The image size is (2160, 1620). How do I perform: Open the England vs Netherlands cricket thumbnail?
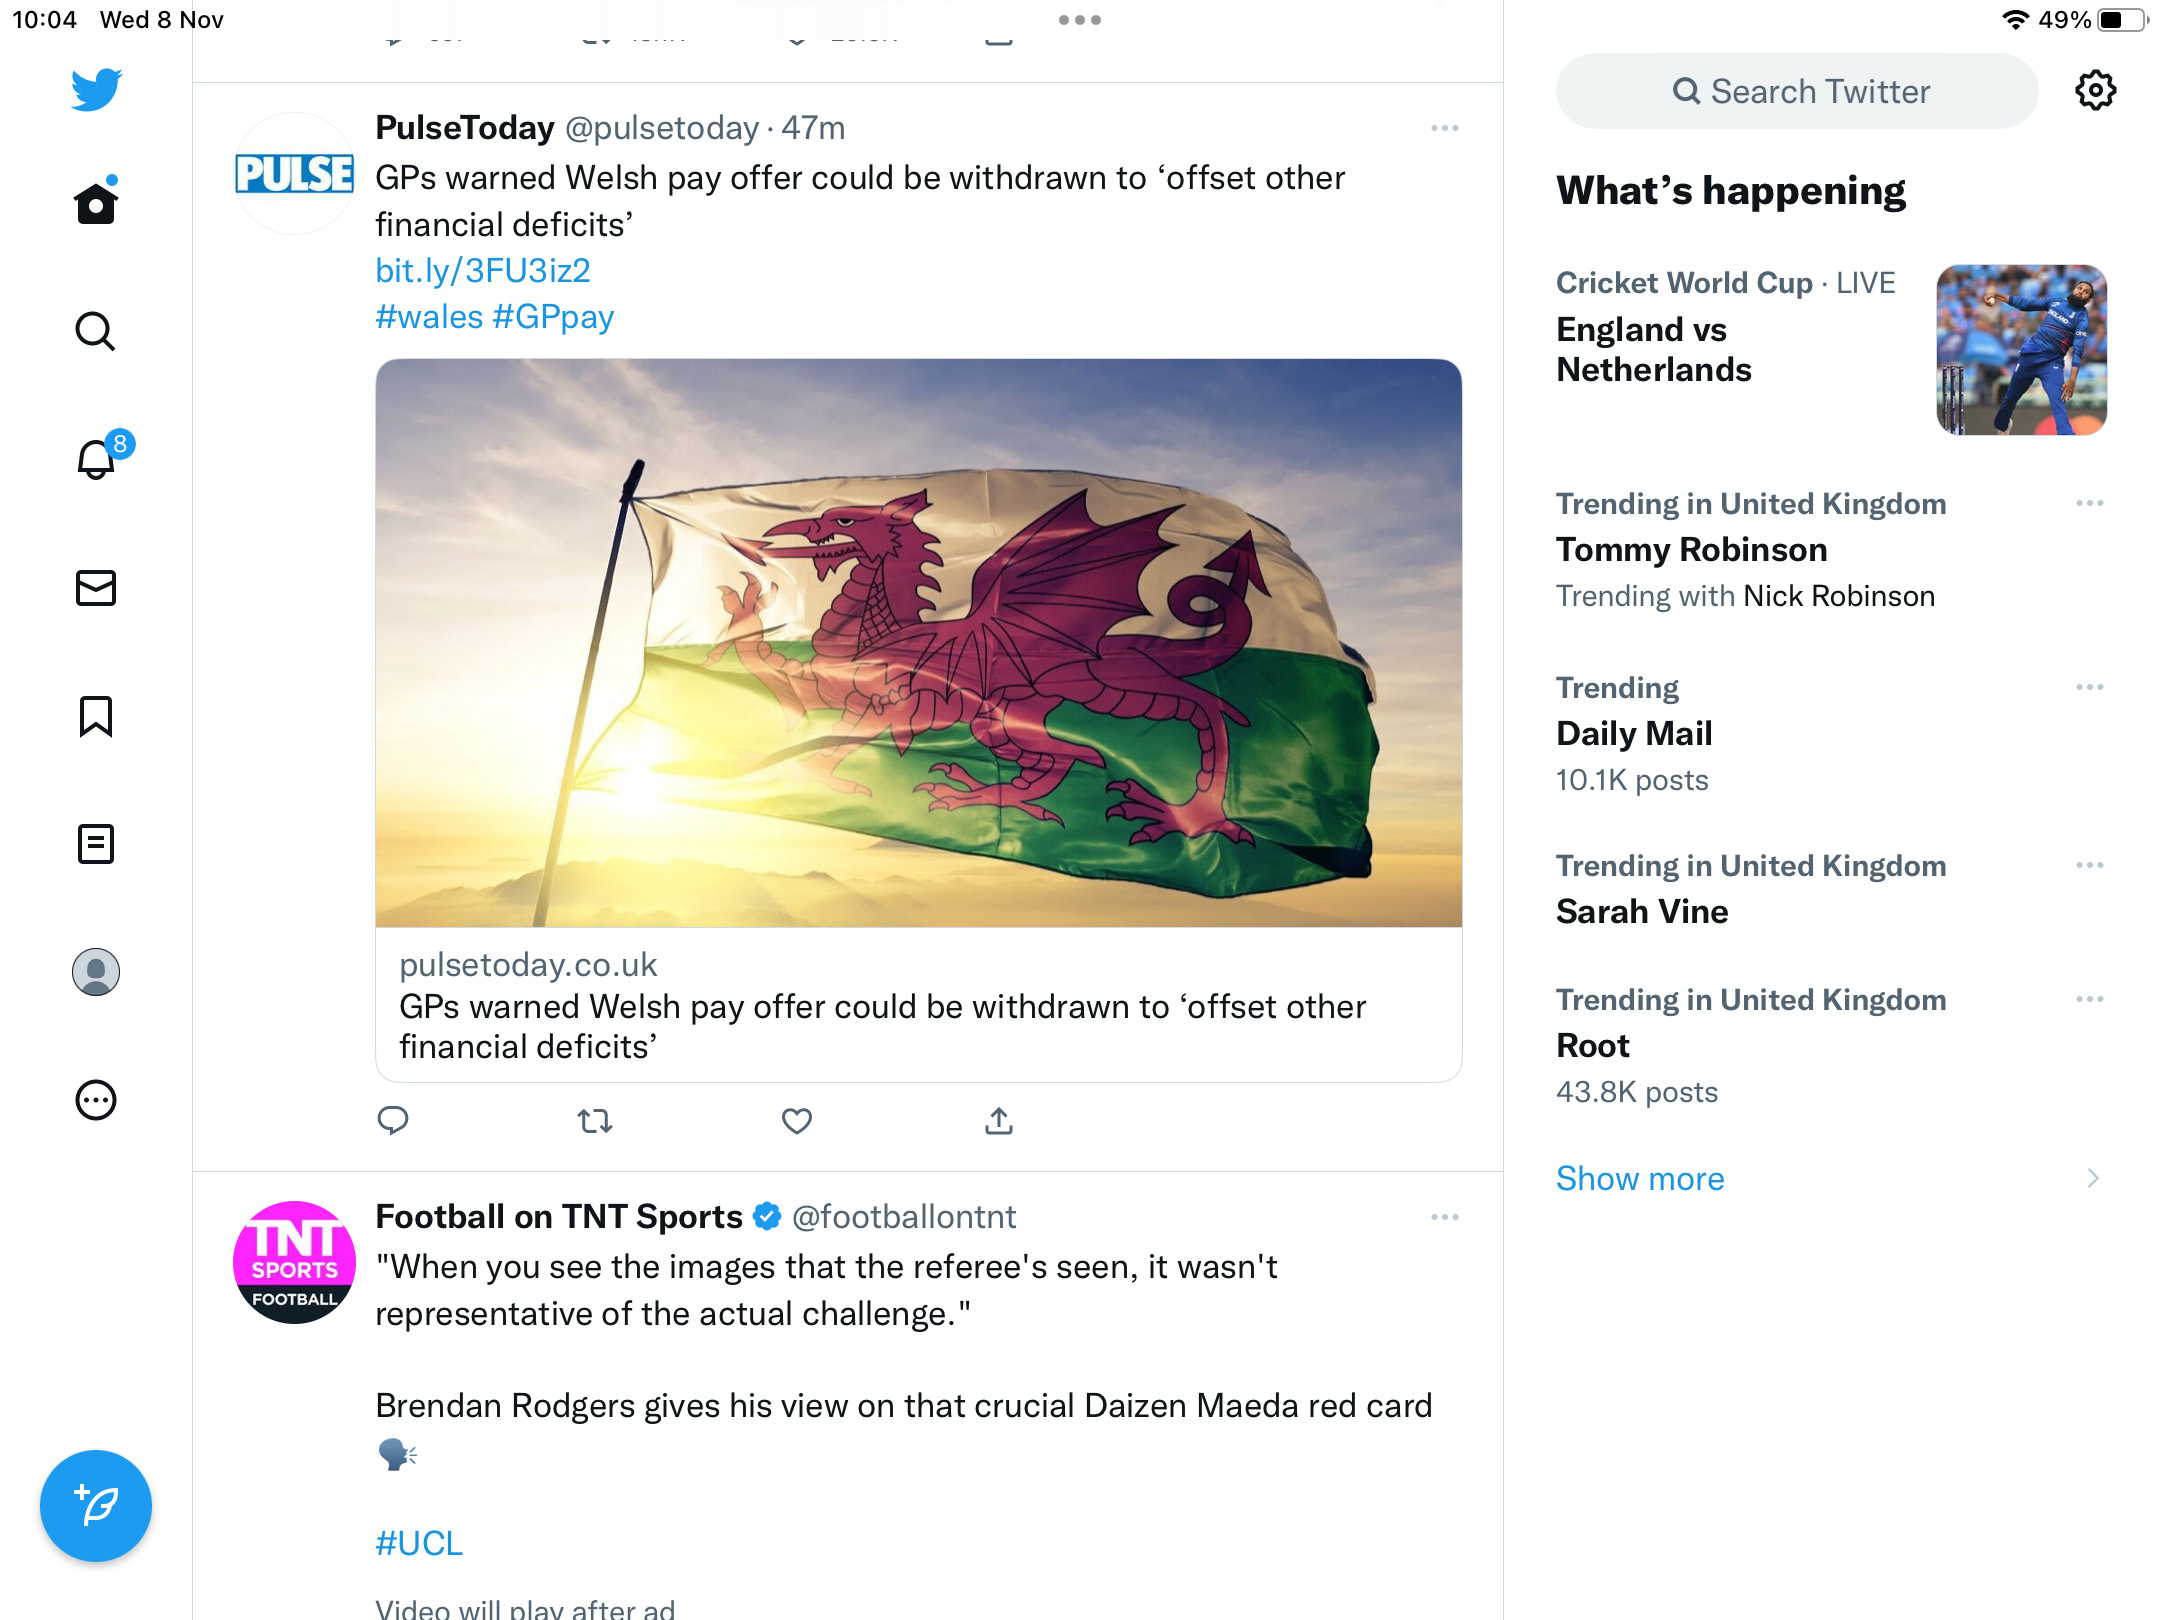click(2022, 350)
